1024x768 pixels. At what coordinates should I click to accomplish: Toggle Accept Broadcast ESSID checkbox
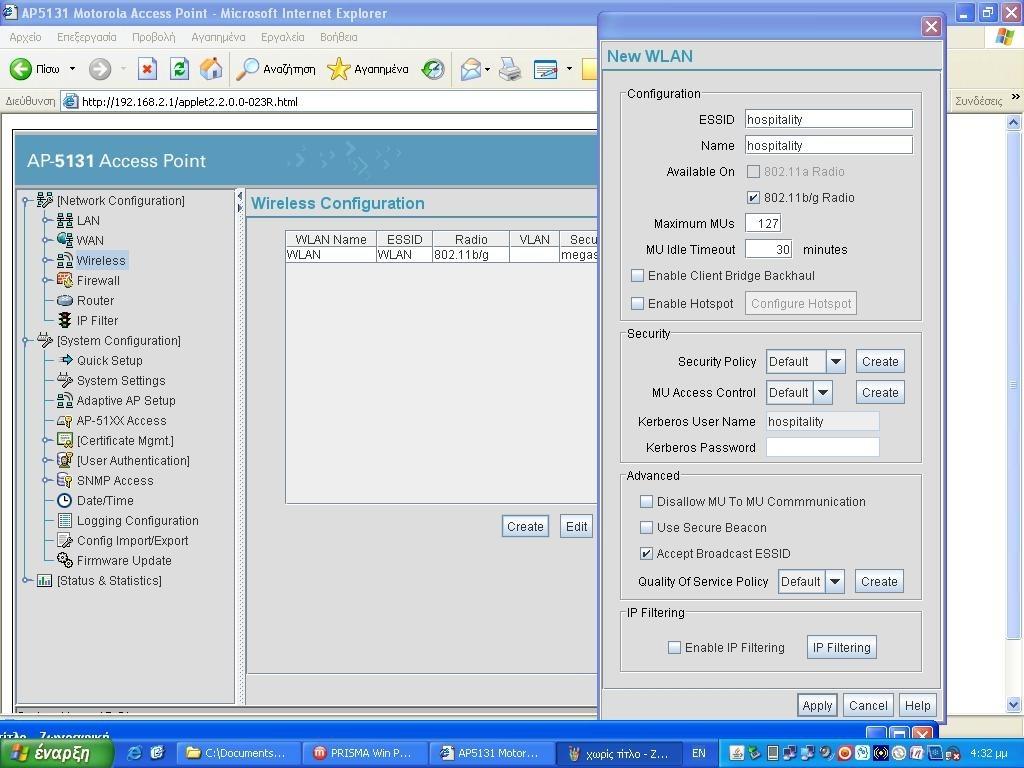647,554
